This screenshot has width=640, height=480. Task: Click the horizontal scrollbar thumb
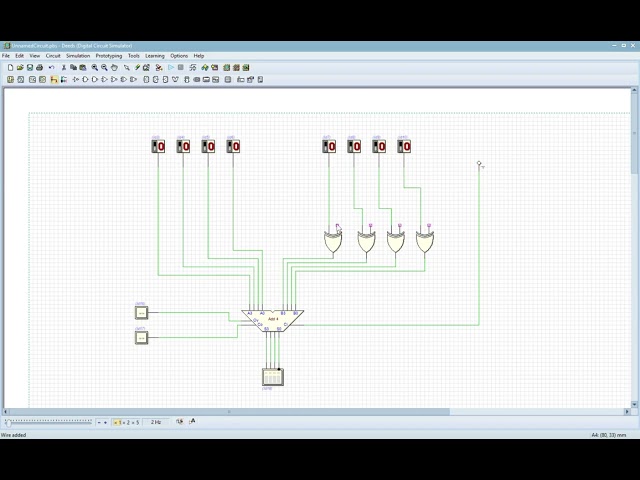[x=229, y=411]
